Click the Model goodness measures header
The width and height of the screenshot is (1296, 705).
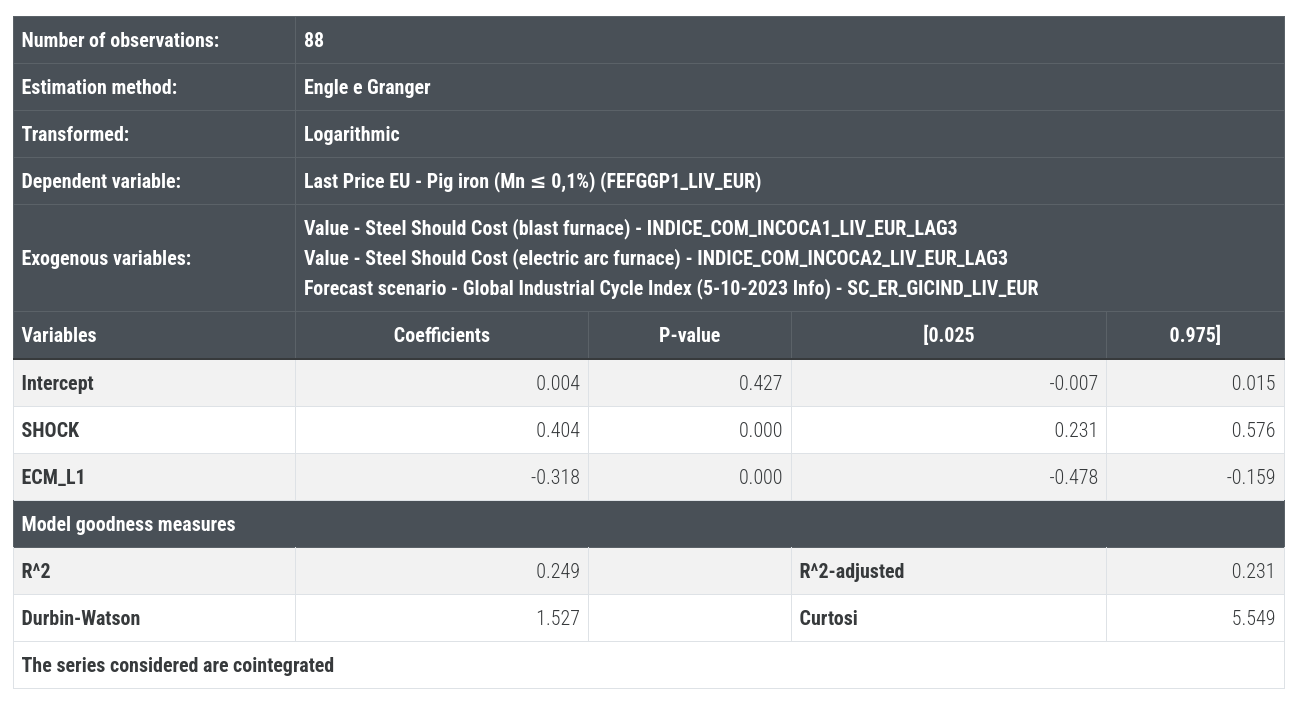point(128,524)
